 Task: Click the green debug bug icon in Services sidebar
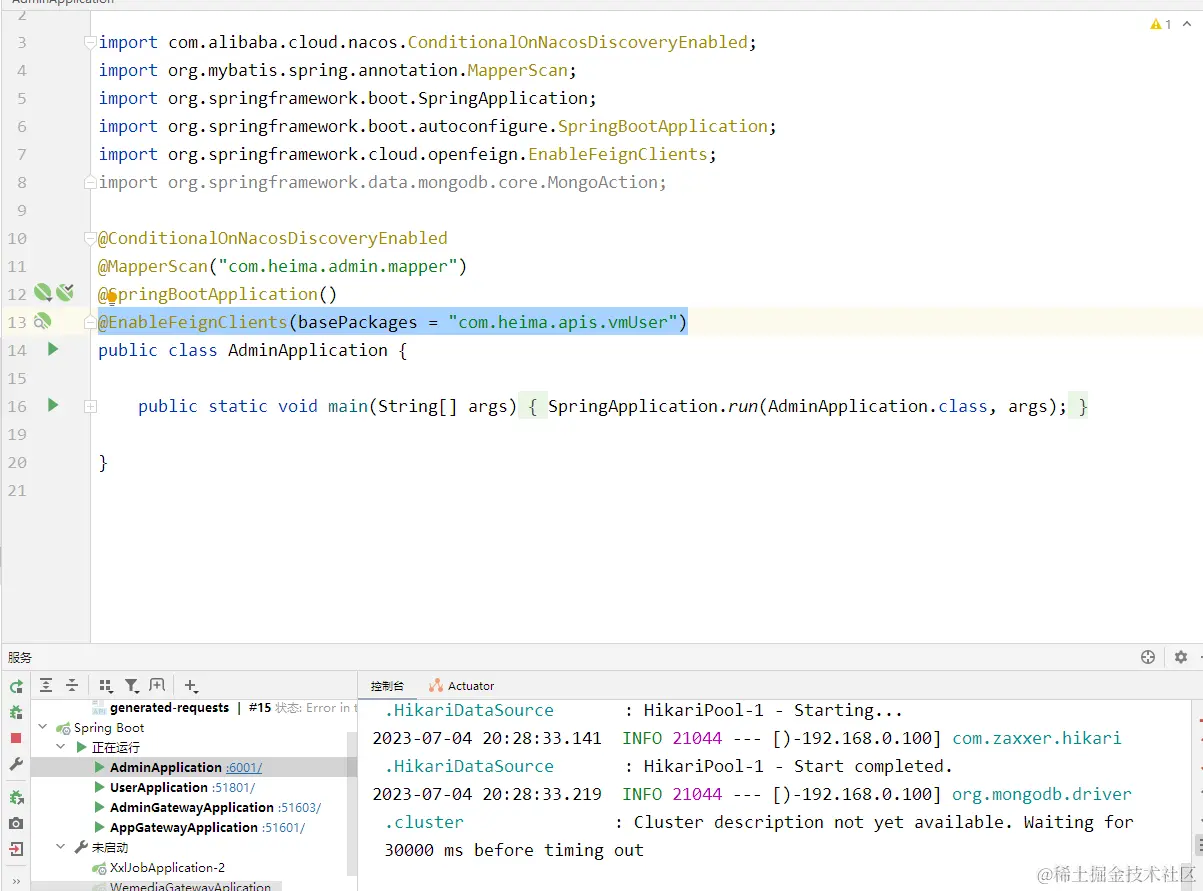tap(16, 712)
